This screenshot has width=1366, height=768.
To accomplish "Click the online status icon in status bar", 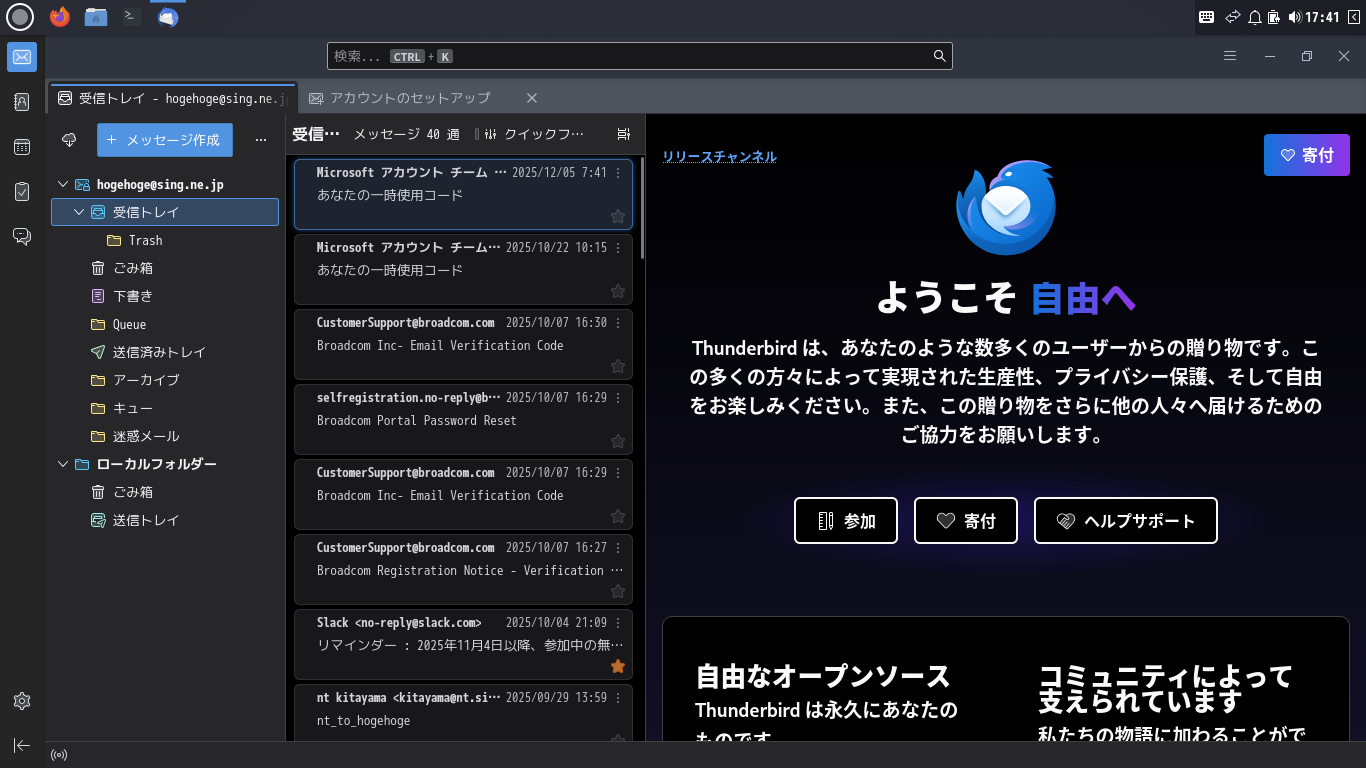I will tap(59, 755).
